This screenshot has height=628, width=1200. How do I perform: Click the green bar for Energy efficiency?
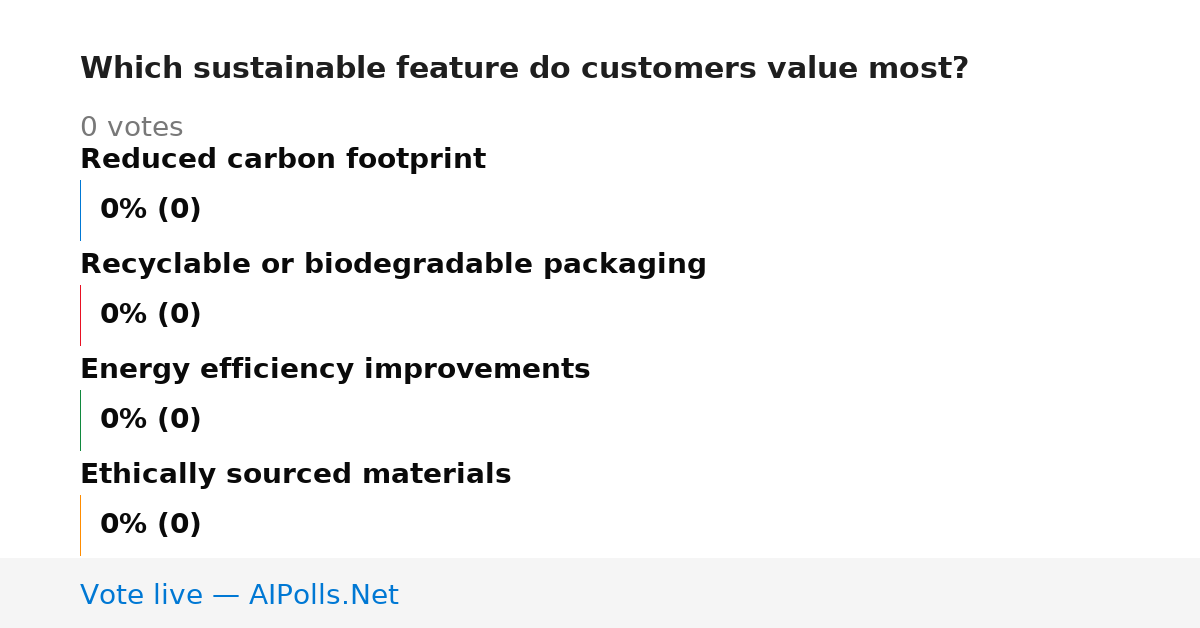80,420
